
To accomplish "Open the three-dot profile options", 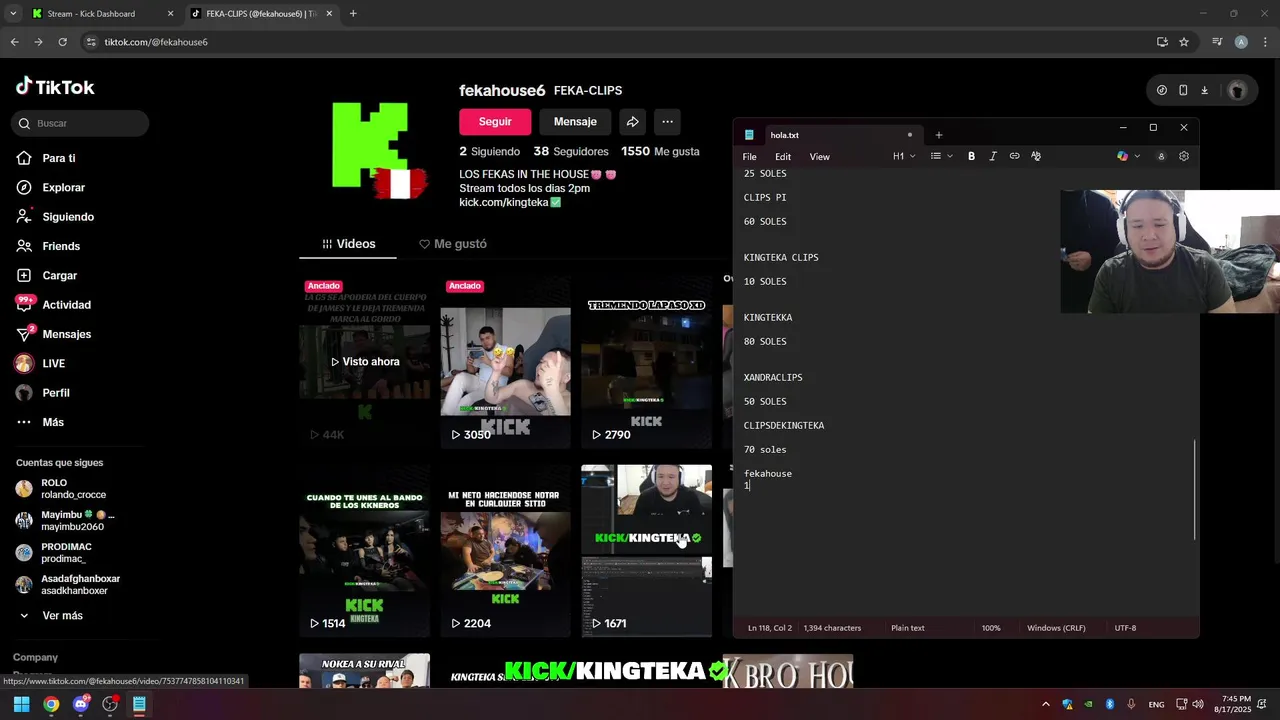I will (x=667, y=122).
